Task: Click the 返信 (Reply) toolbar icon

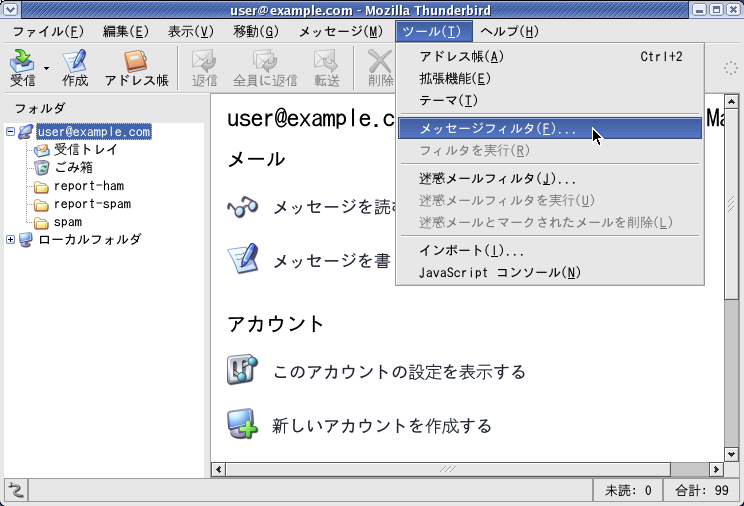Action: coord(205,68)
